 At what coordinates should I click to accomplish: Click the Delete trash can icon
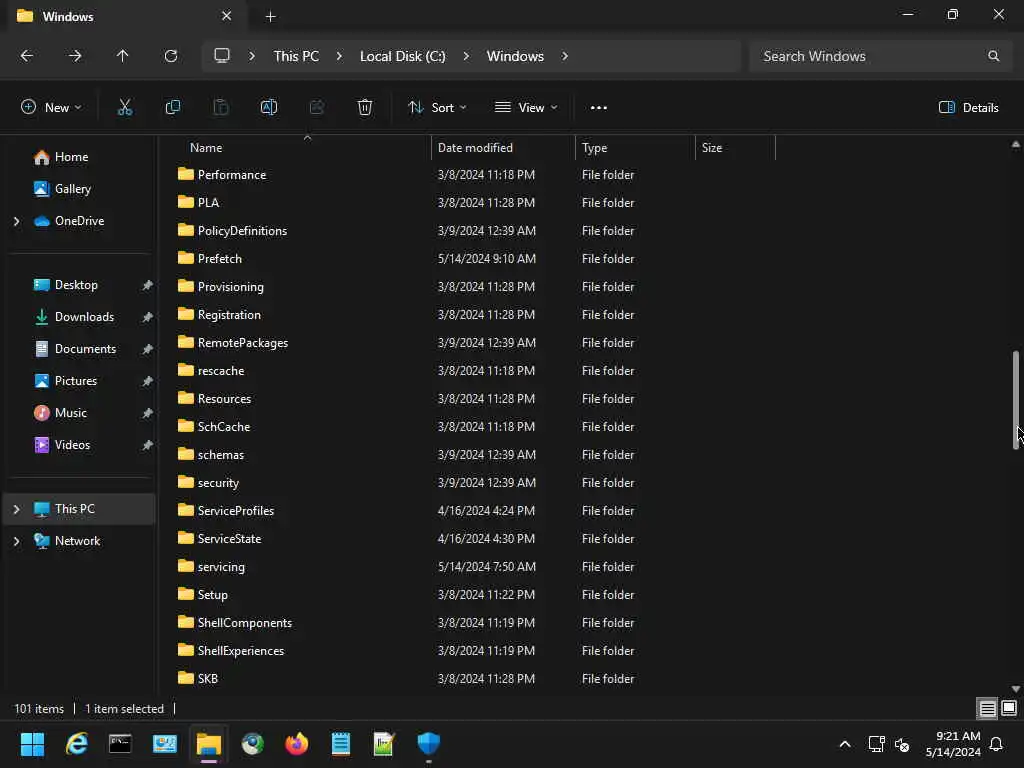(365, 108)
